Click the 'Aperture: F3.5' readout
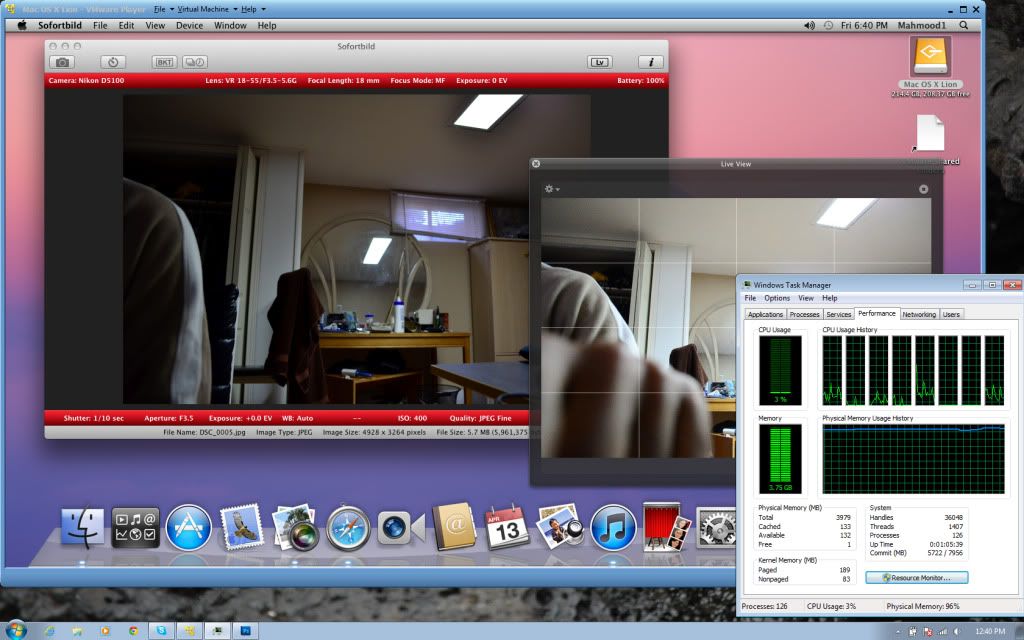1024x640 pixels. 168,418
